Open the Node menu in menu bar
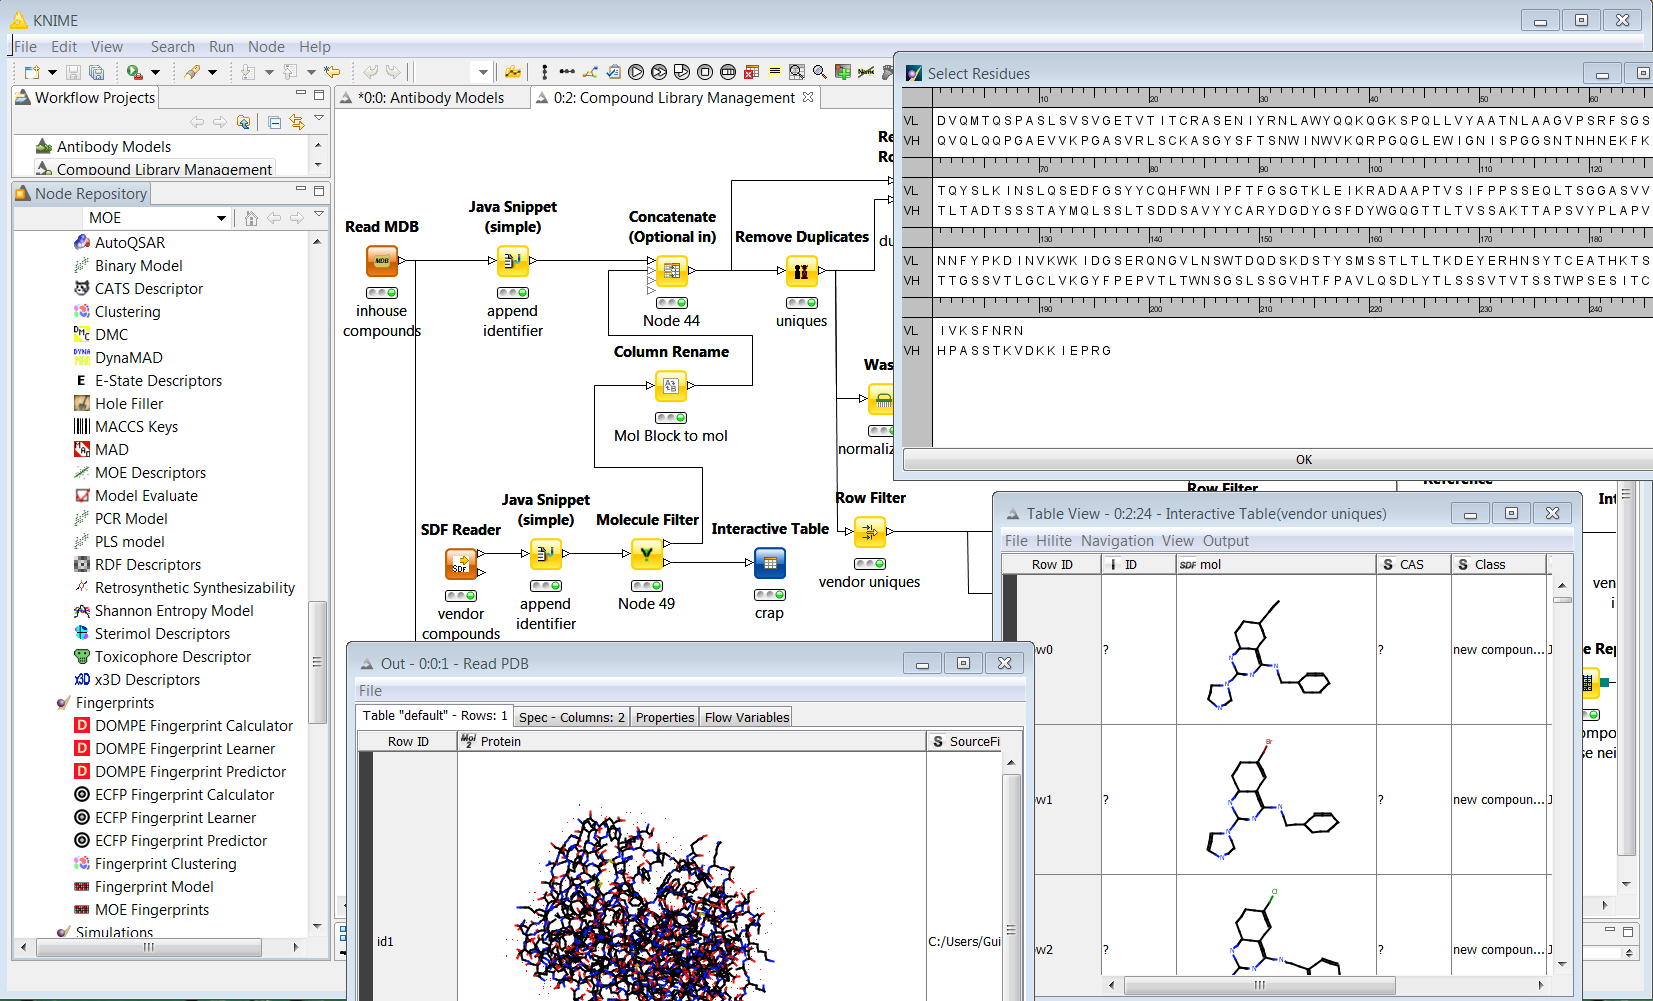The width and height of the screenshot is (1653, 1001). 266,47
